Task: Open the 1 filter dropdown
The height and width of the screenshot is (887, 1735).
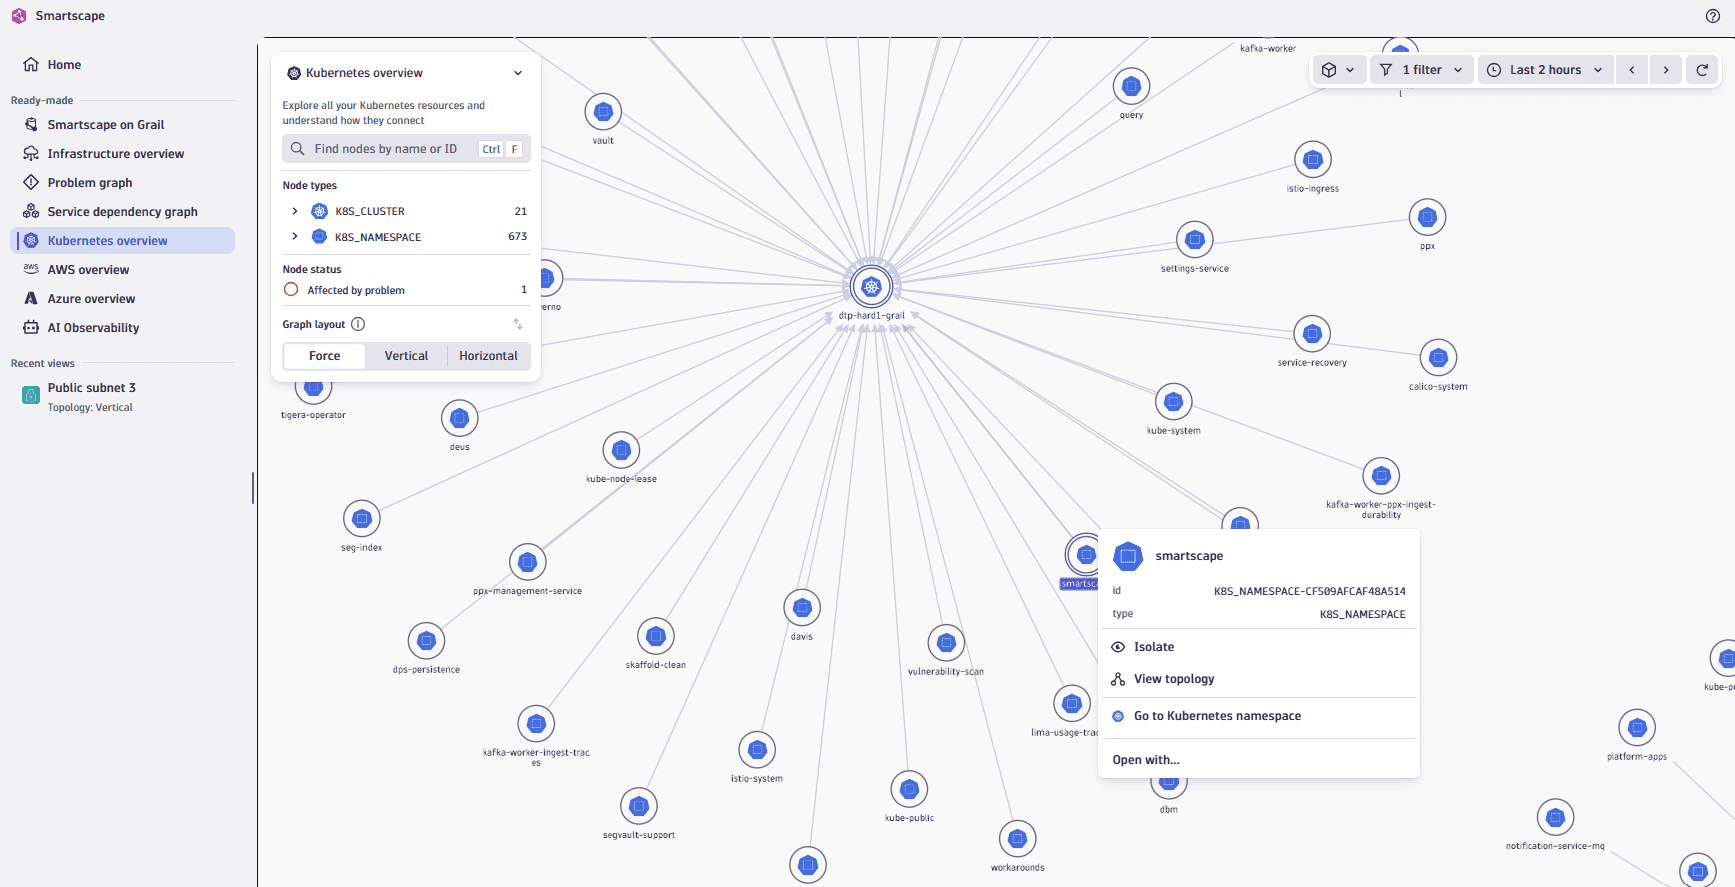Action: pyautogui.click(x=1421, y=70)
